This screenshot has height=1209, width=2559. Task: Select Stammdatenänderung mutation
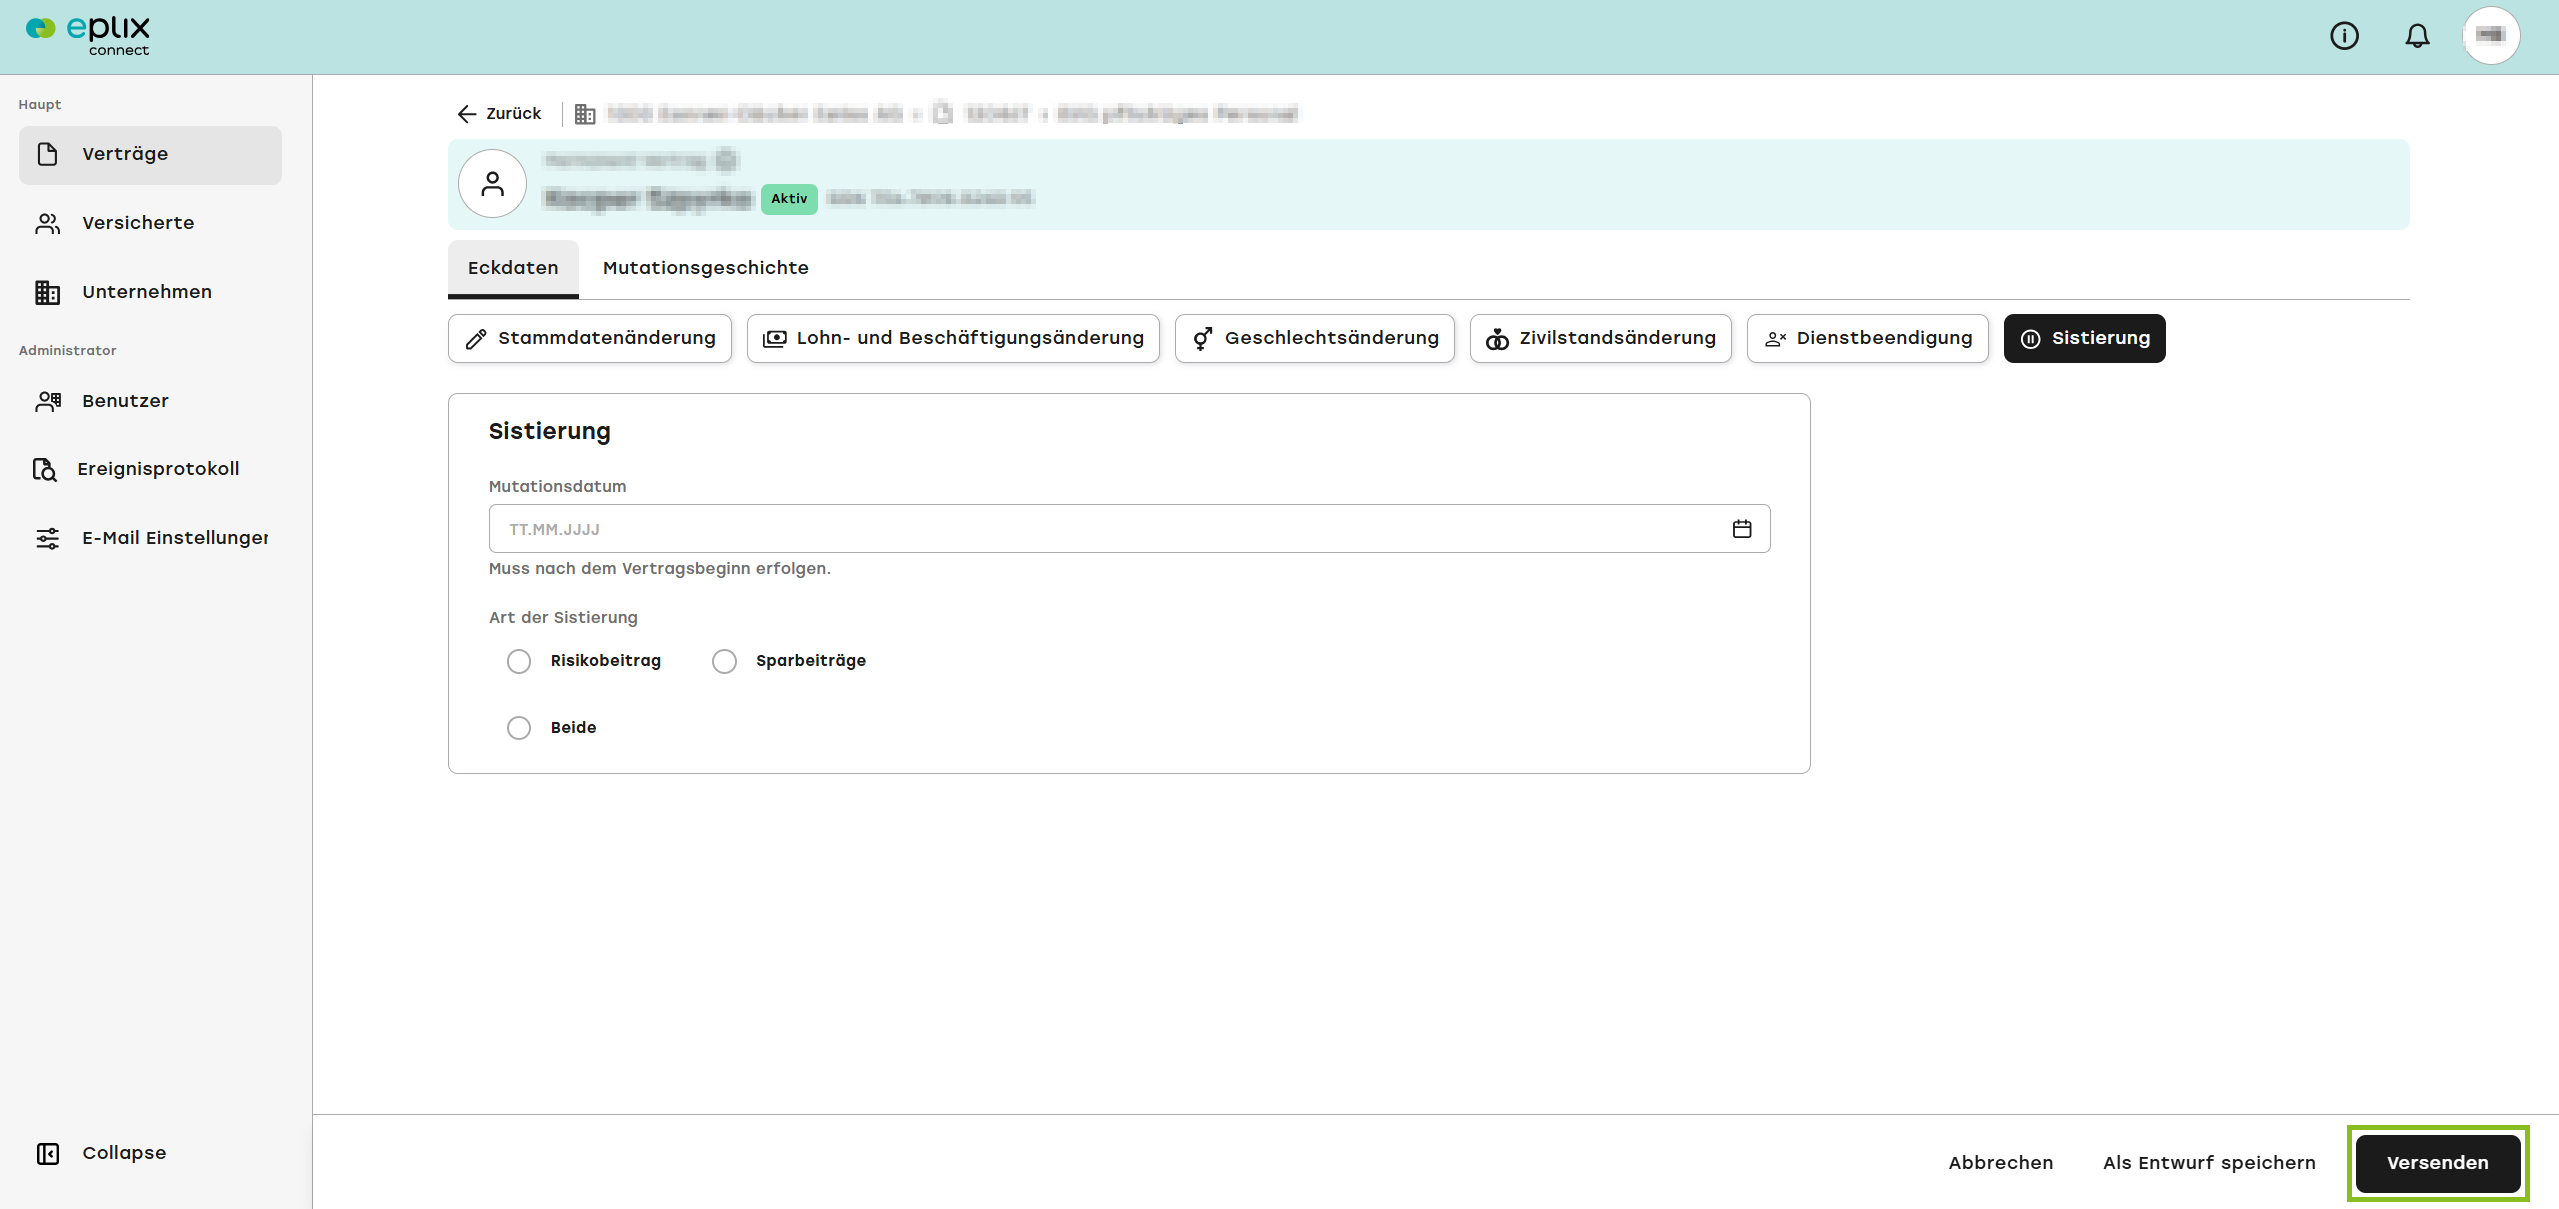tap(590, 338)
